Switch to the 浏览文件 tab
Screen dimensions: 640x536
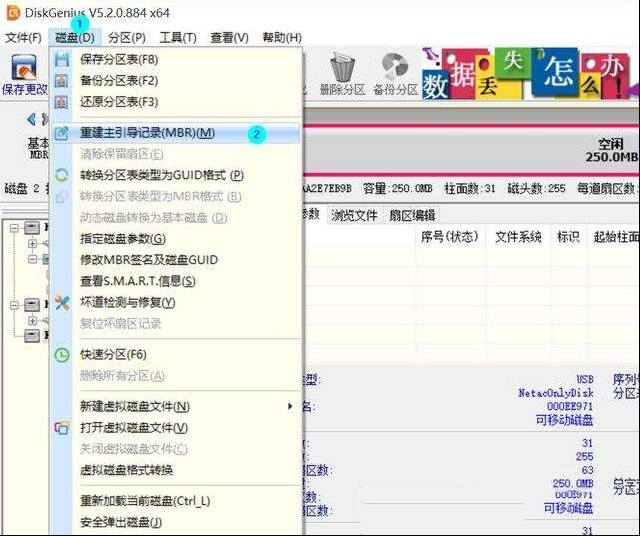point(354,215)
